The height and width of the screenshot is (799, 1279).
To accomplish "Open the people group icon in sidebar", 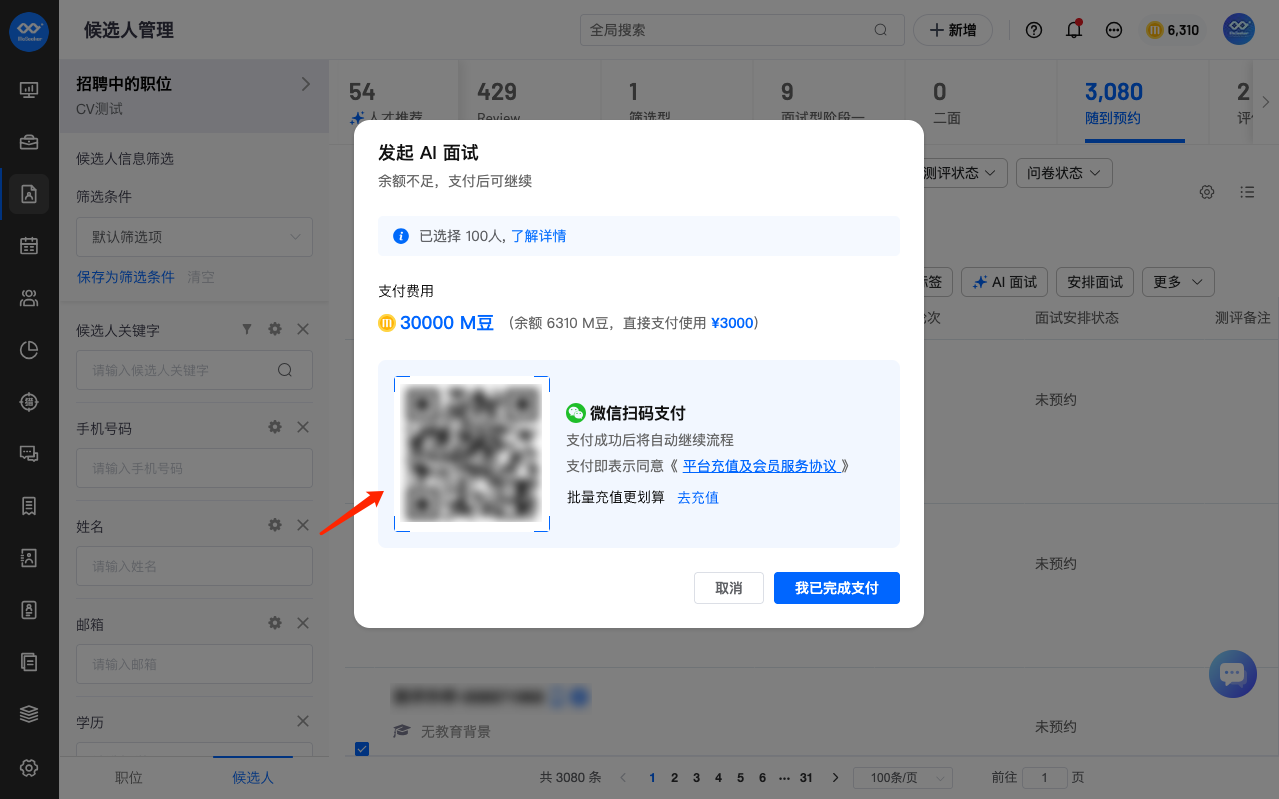I will tap(29, 297).
